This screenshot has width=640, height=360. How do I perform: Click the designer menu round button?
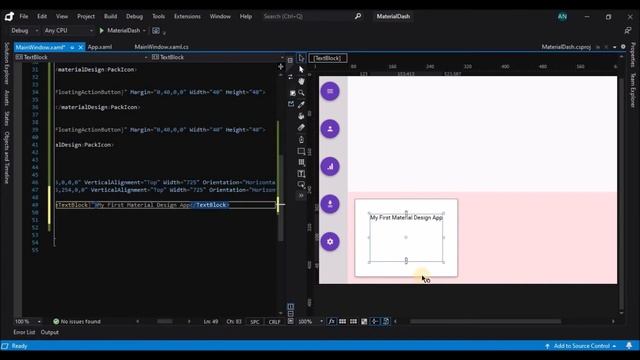click(330, 91)
